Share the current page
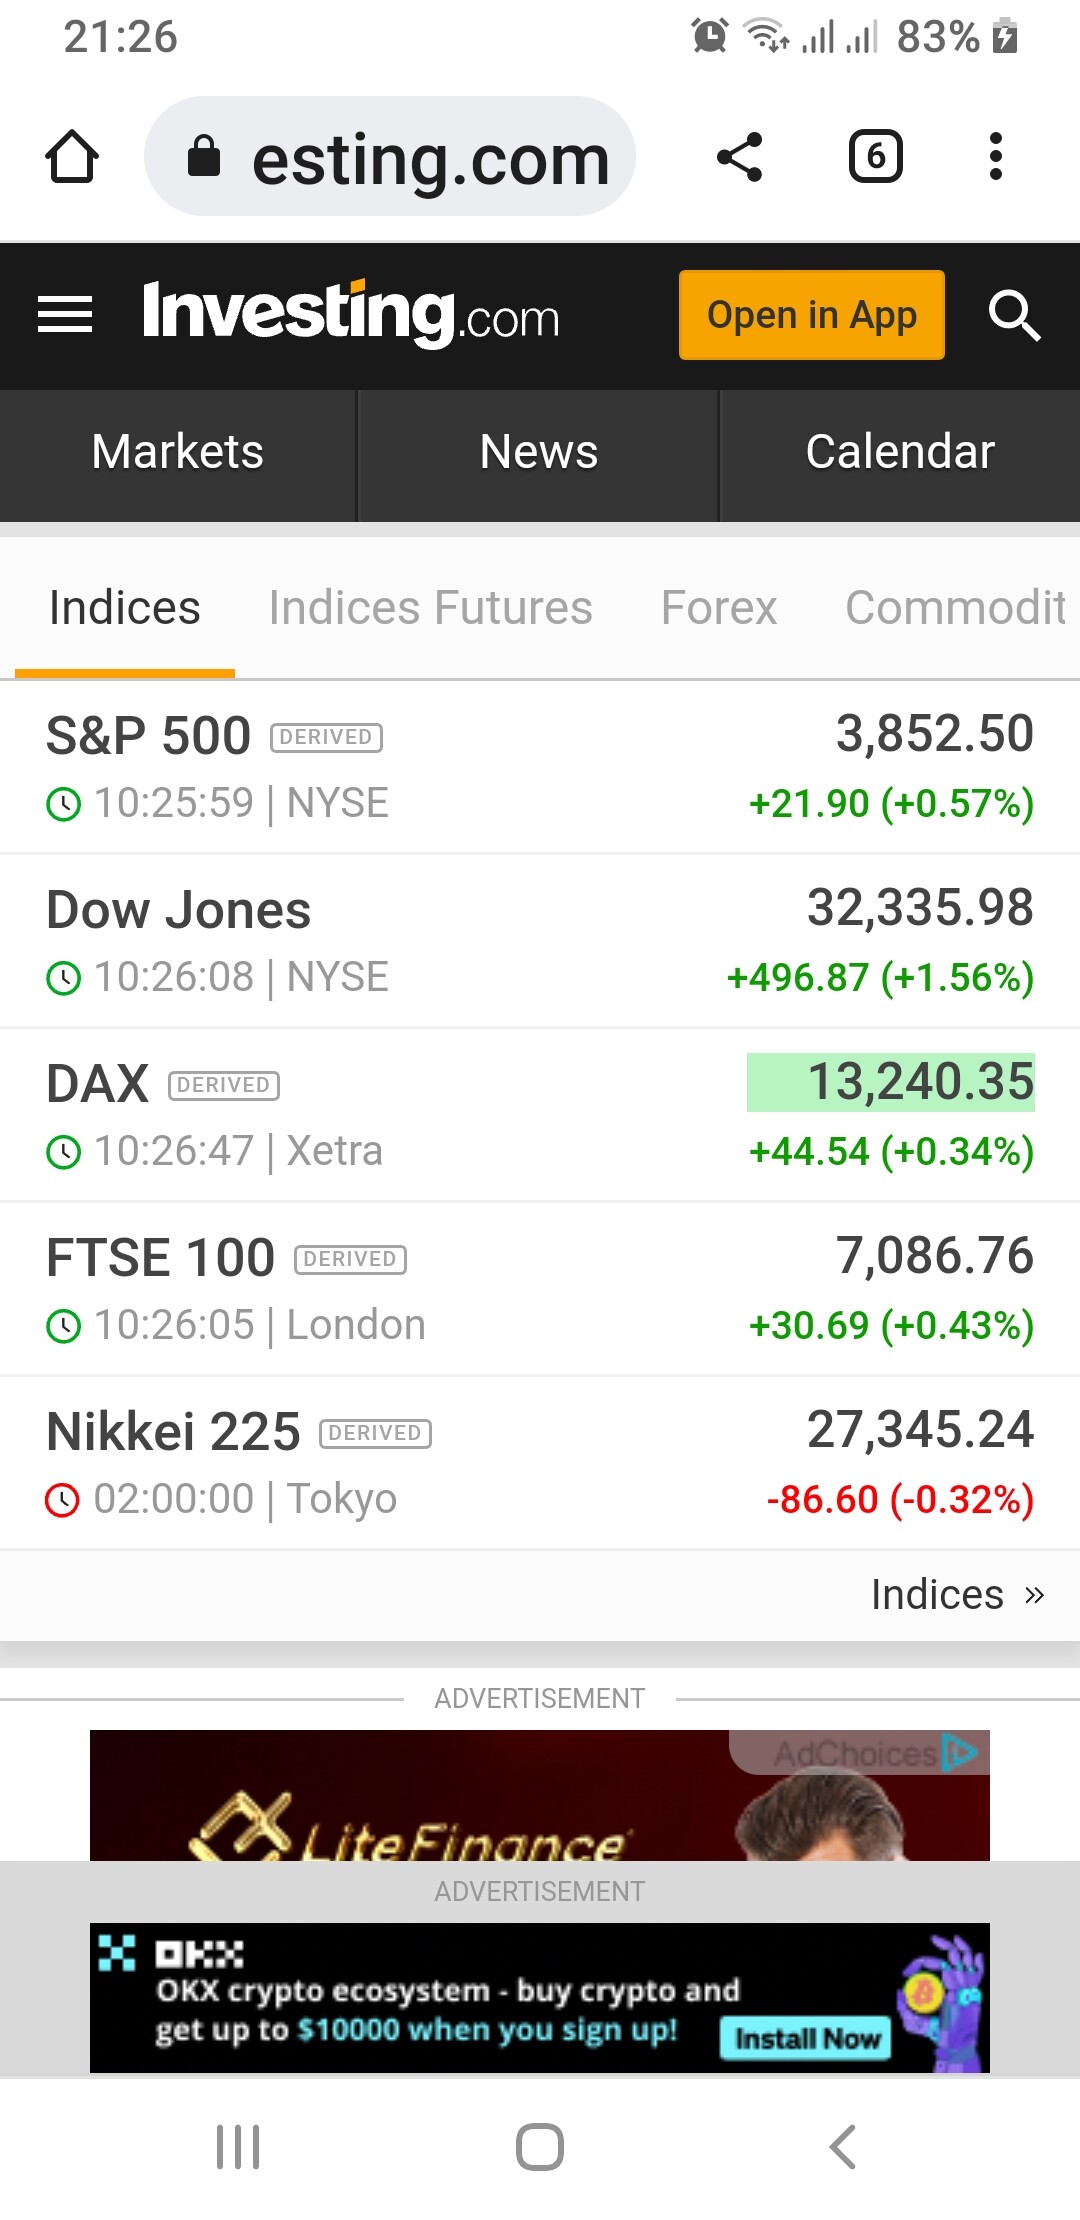 [x=740, y=157]
